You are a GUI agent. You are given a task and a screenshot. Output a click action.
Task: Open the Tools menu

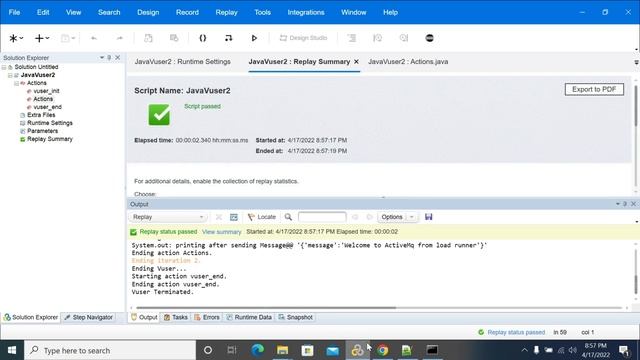tap(262, 12)
